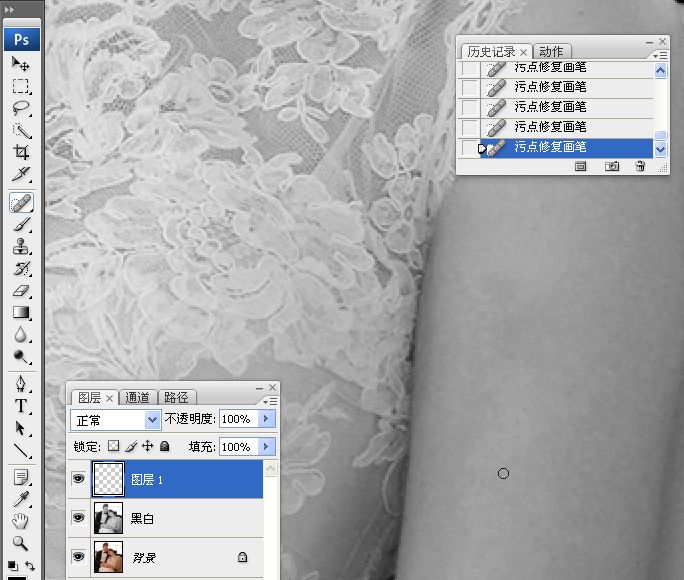Select the Lasso tool
Viewport: 684px width, 580px height.
click(21, 108)
